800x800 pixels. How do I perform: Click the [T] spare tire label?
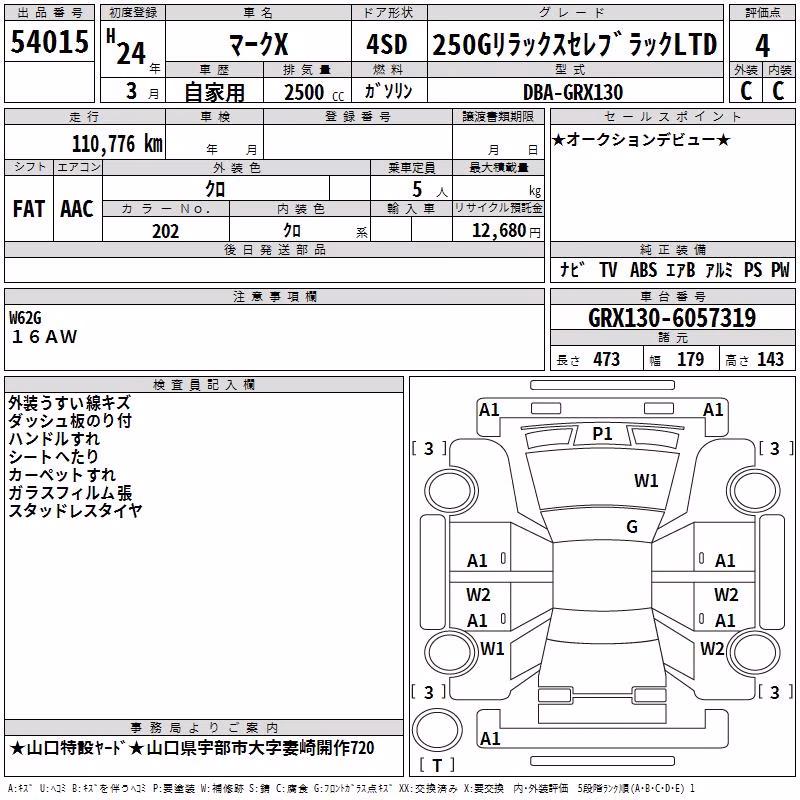pos(437,765)
